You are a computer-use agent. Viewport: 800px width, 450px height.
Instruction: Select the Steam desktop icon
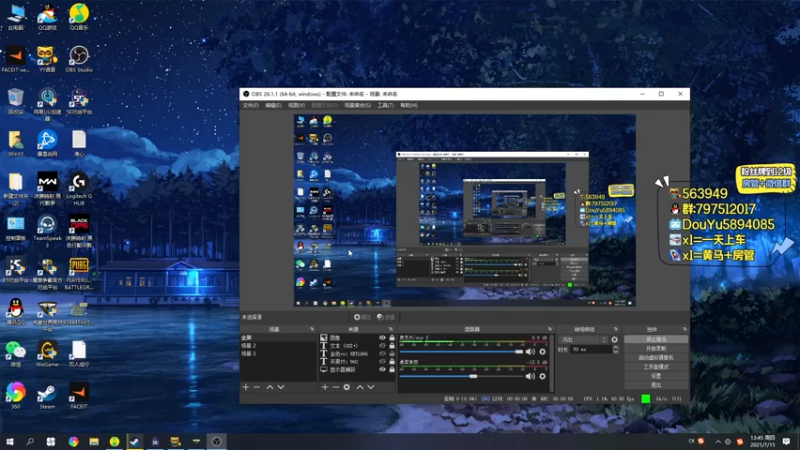(x=47, y=396)
